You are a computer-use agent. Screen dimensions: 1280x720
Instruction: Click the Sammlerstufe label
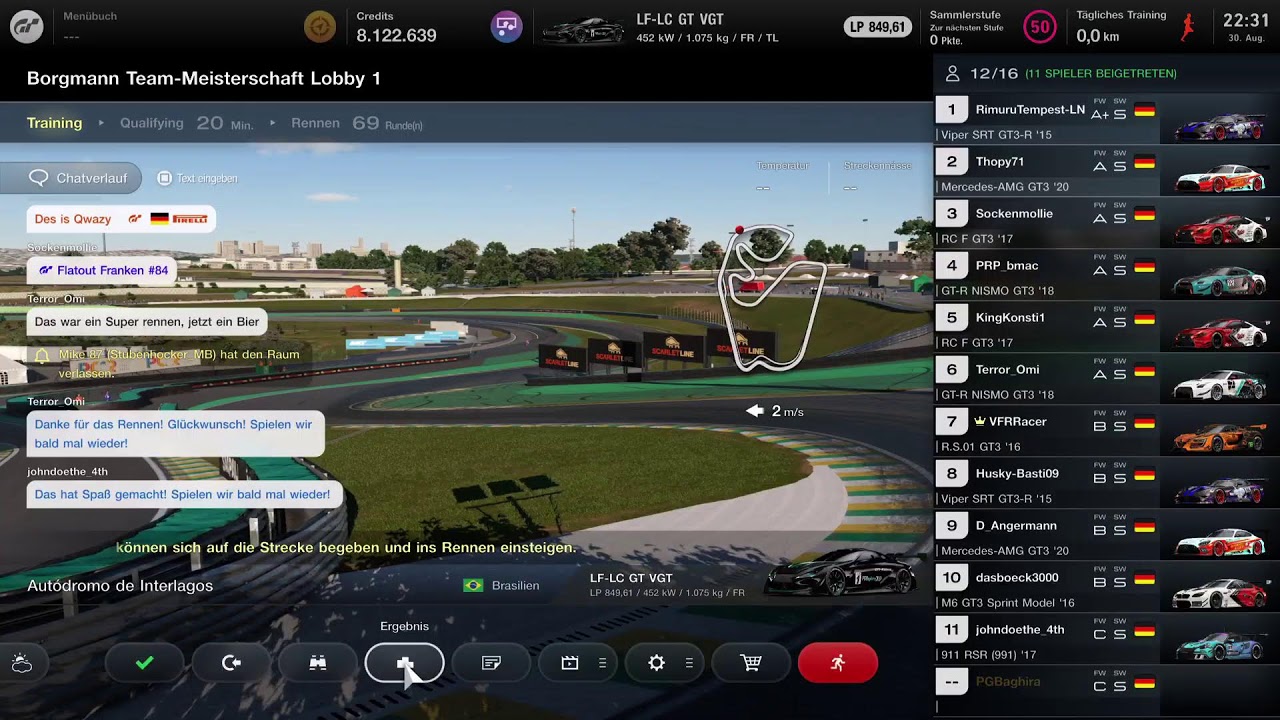(x=965, y=15)
